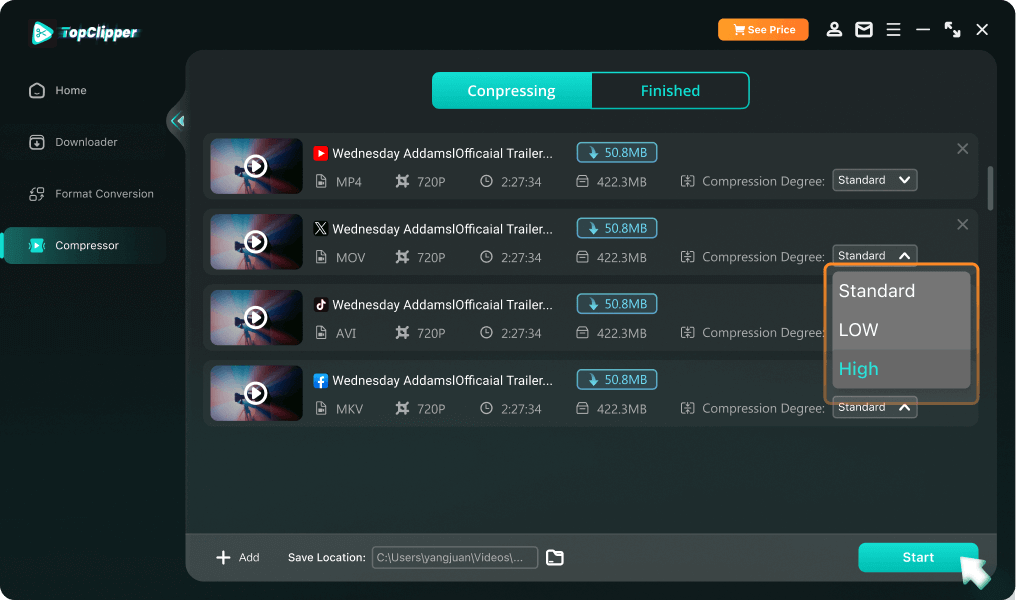Viewport: 1016px width, 600px height.
Task: Click the video title on the MKV row
Action: click(x=443, y=381)
